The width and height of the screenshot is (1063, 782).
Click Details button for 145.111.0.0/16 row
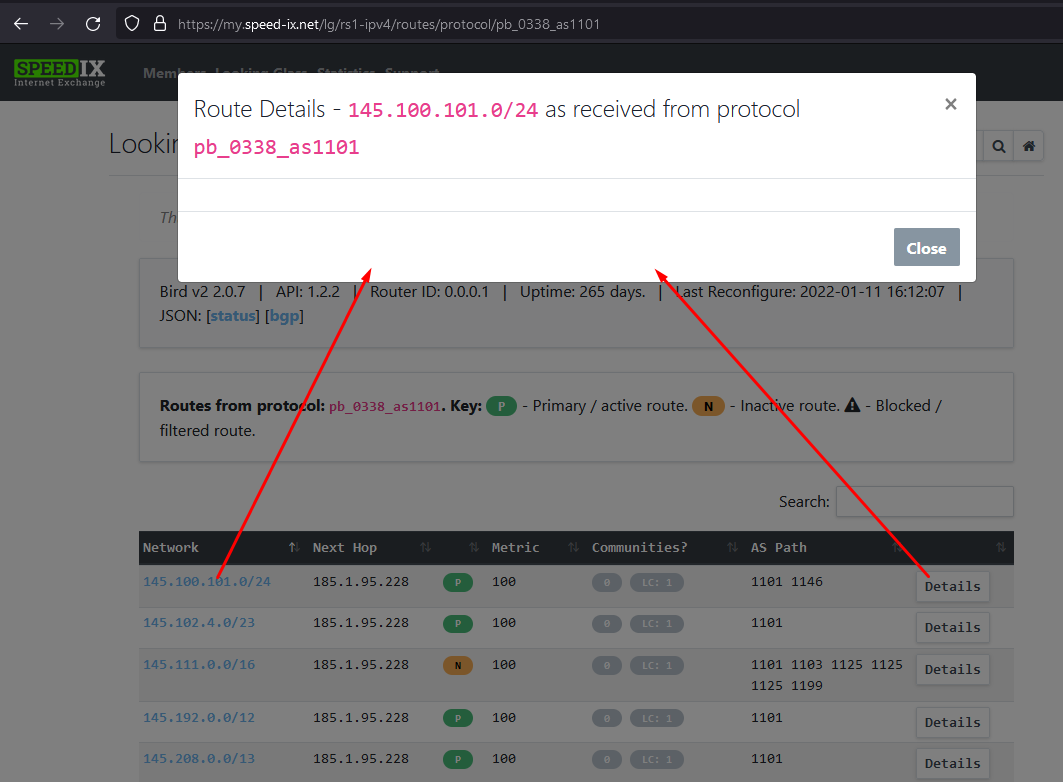(x=952, y=670)
